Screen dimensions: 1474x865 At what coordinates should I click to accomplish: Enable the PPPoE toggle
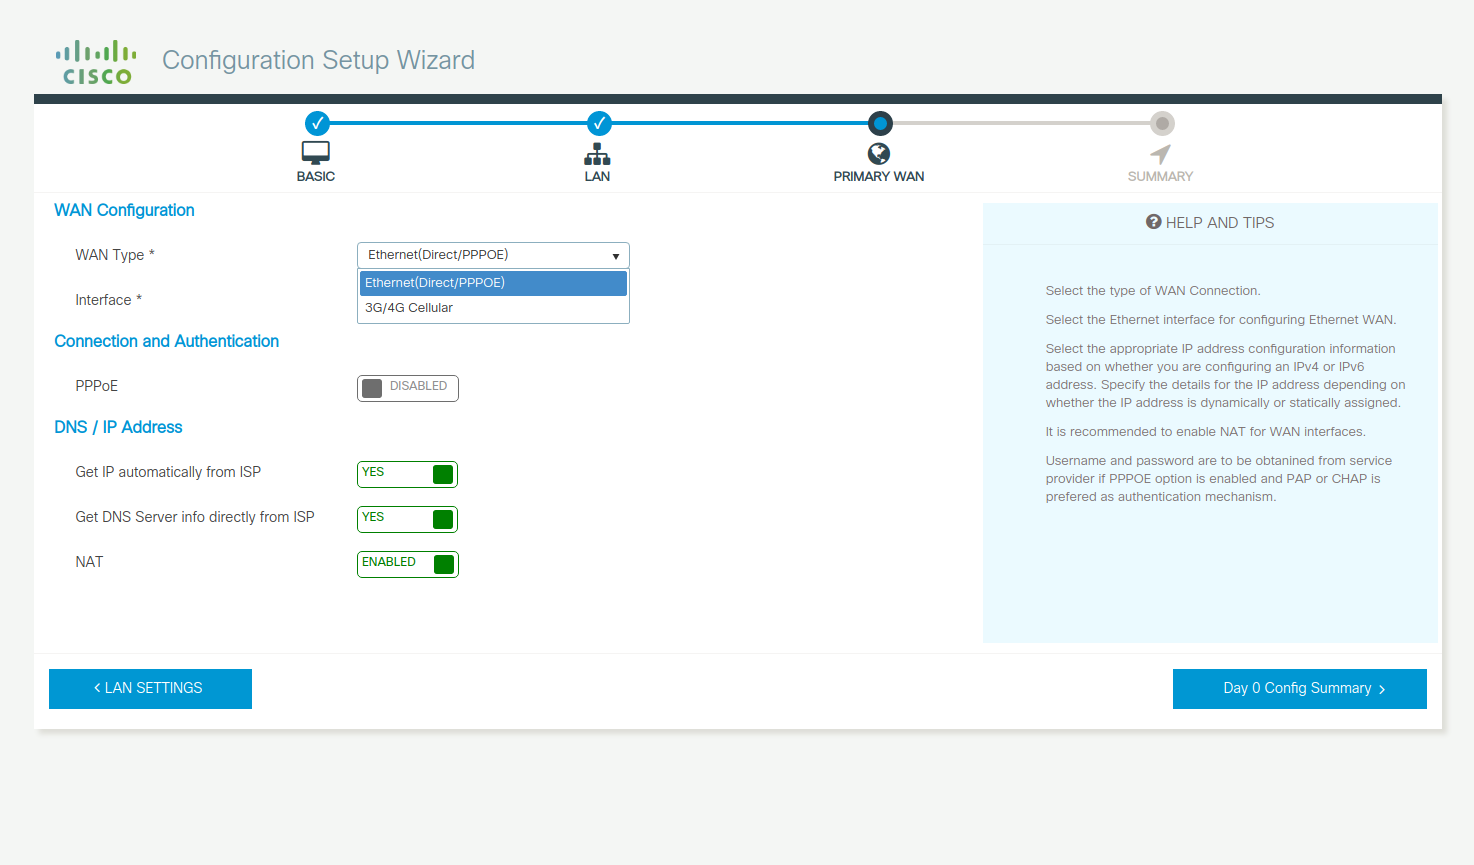(x=407, y=387)
